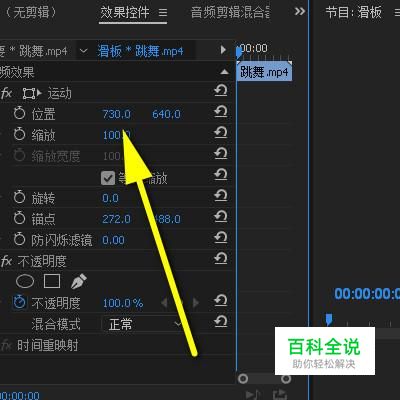Toggle animation stopwatch for 旋转
This screenshot has width=400, height=400.
tap(19, 197)
